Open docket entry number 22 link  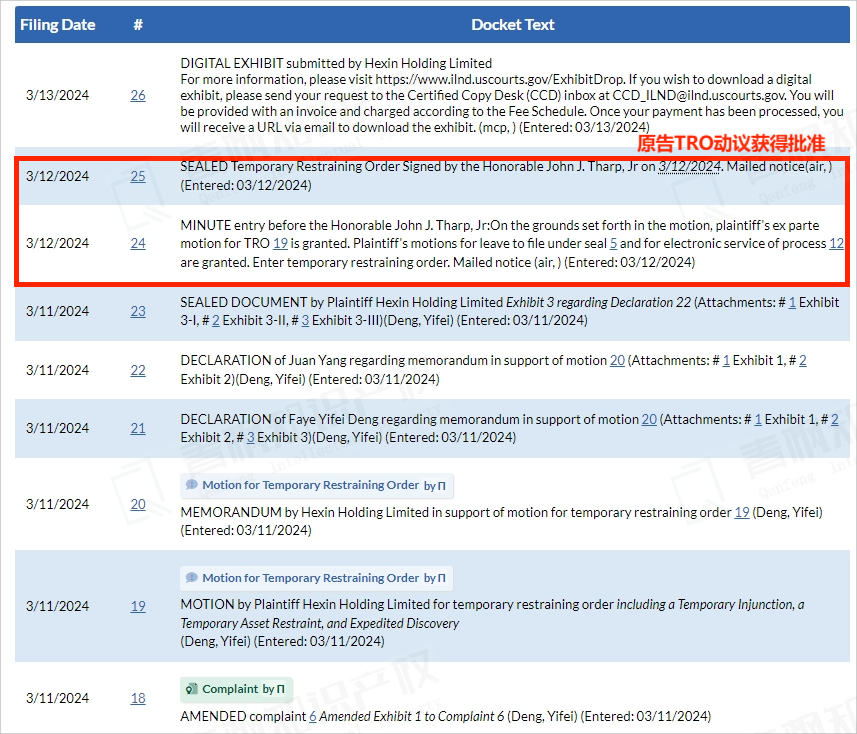point(138,371)
